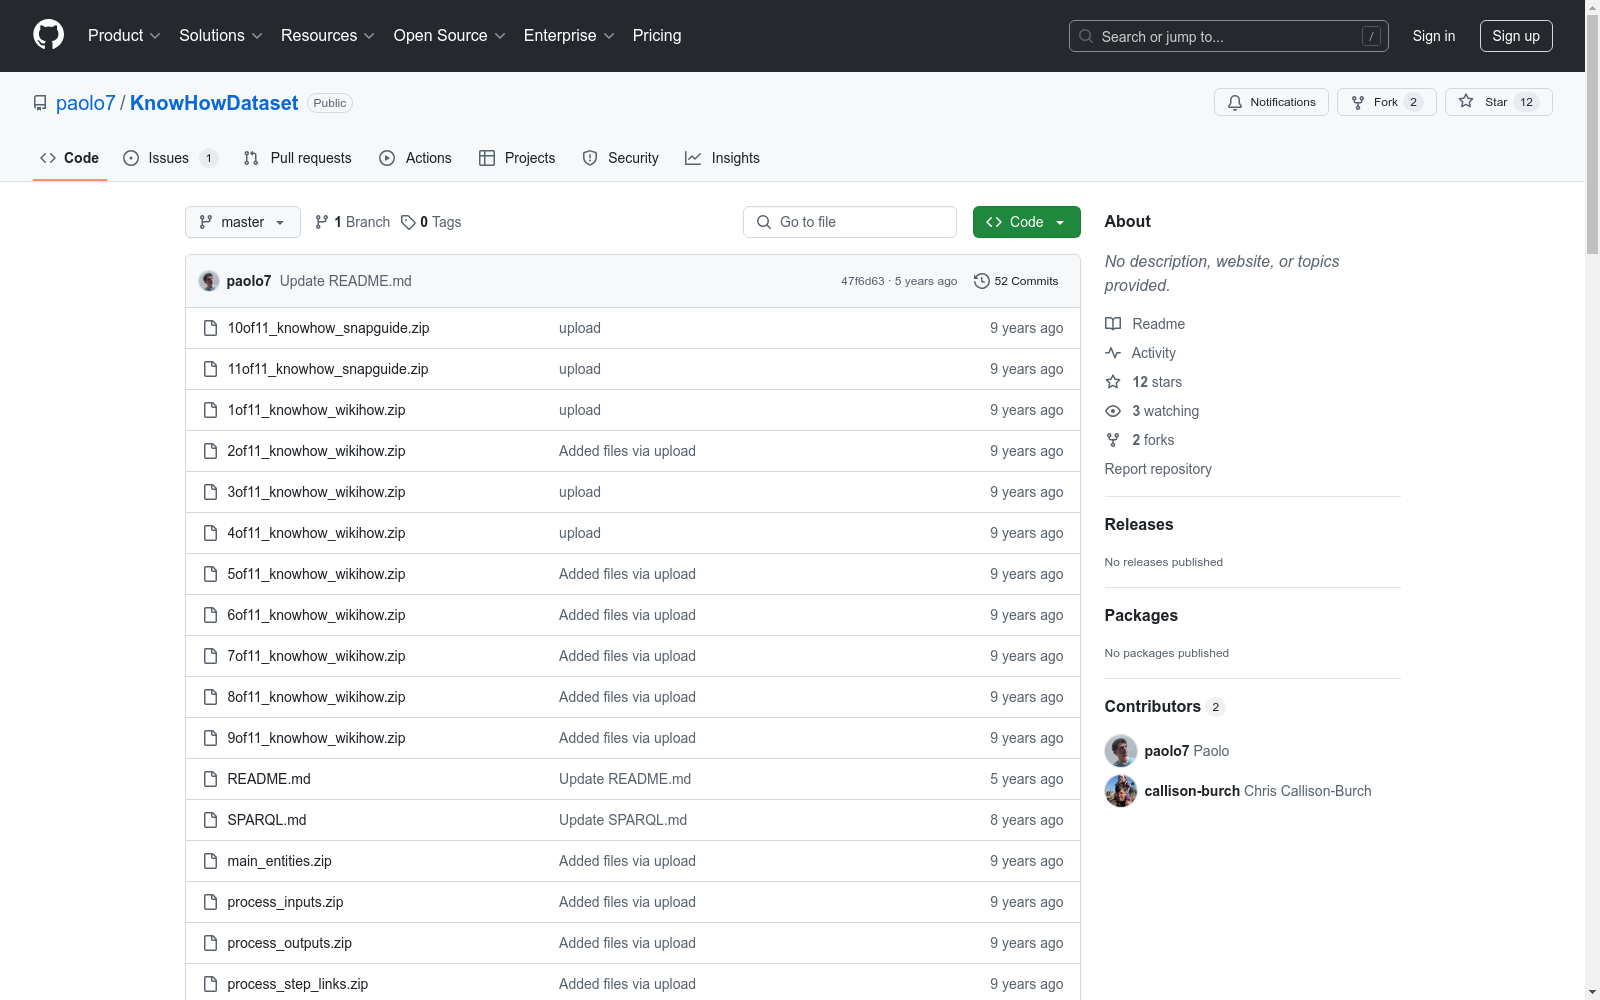The width and height of the screenshot is (1600, 1000).
Task: Click the Notifications button
Action: tap(1271, 102)
